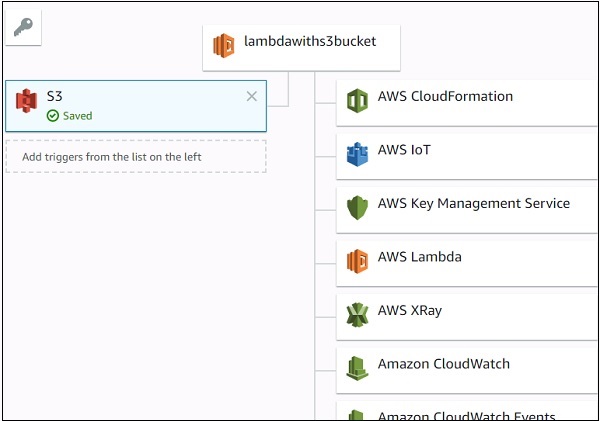Click the AWS CloudFormation icon
This screenshot has width=600, height=421.
point(357,100)
